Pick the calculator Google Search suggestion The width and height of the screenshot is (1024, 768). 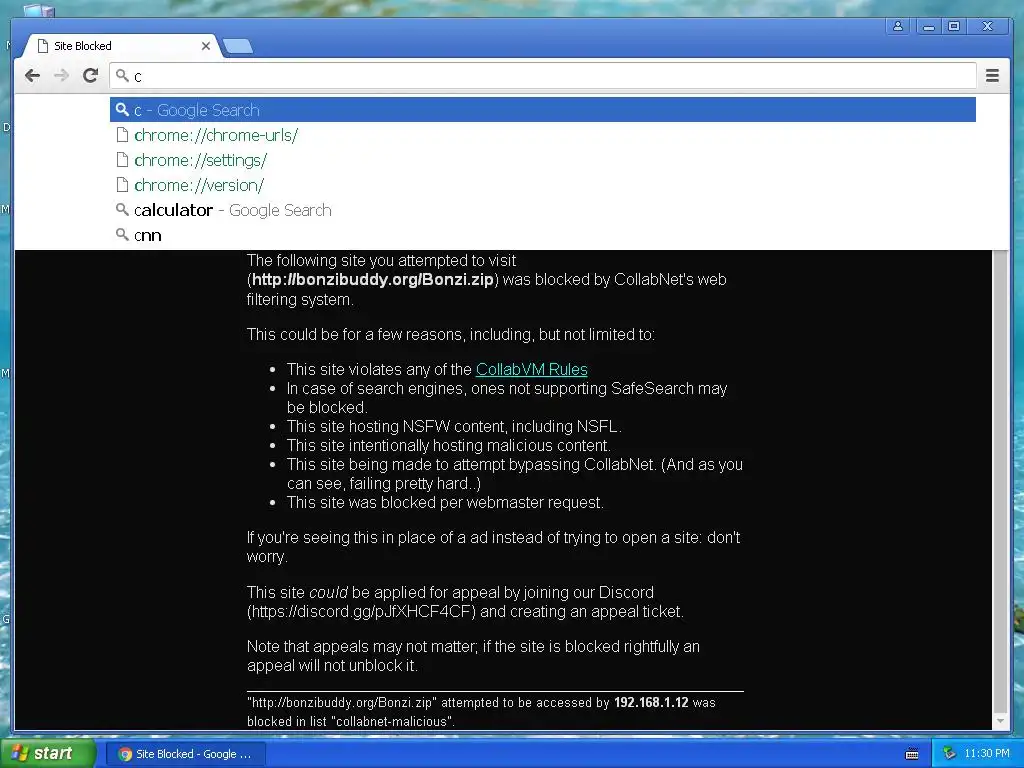coord(543,210)
